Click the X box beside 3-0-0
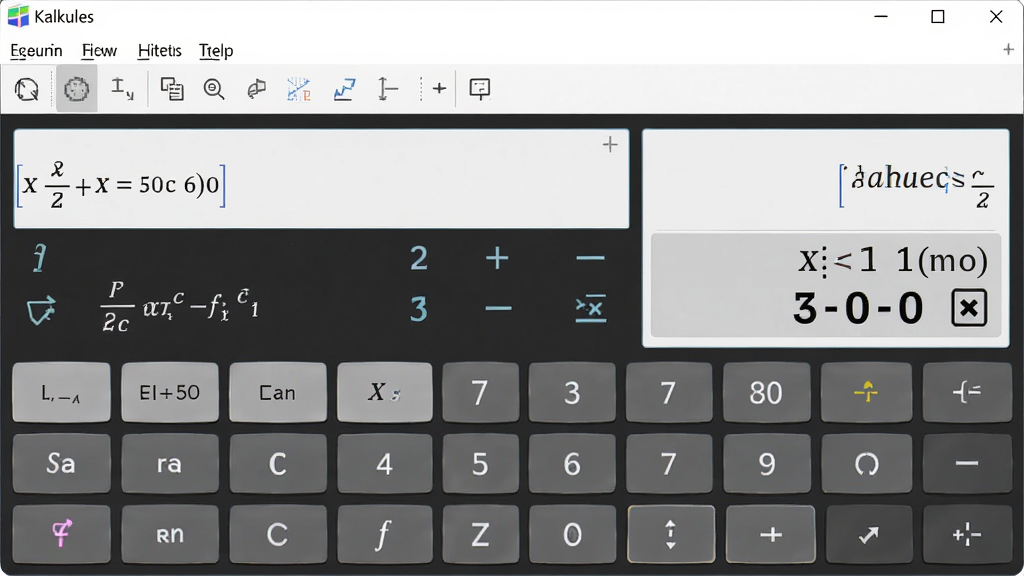This screenshot has width=1024, height=576. [x=969, y=308]
